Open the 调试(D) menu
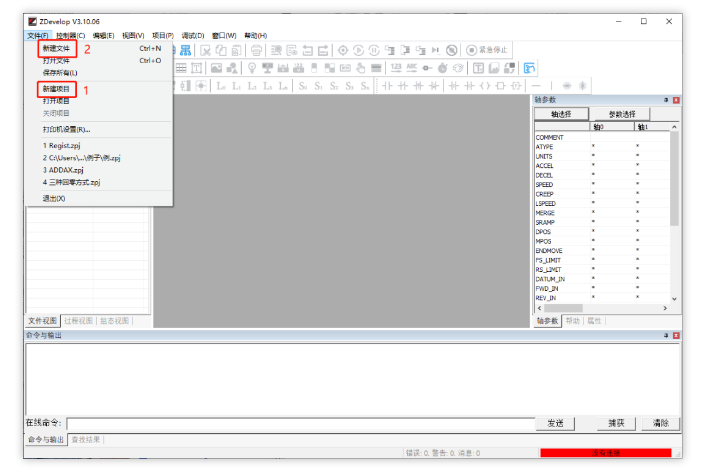The width and height of the screenshot is (701, 468). pyautogui.click(x=193, y=35)
